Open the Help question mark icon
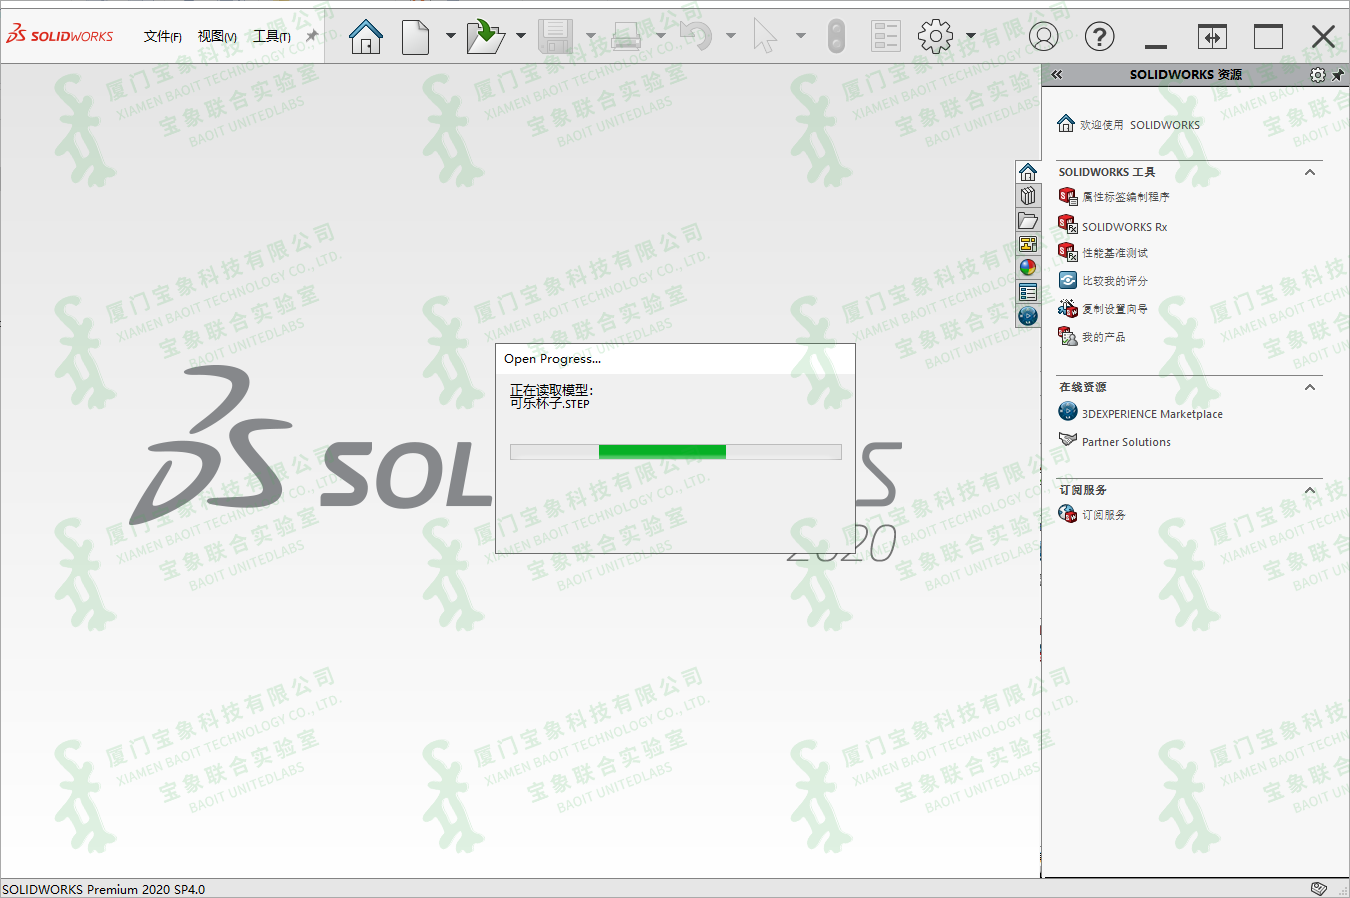This screenshot has width=1350, height=898. pyautogui.click(x=1100, y=37)
